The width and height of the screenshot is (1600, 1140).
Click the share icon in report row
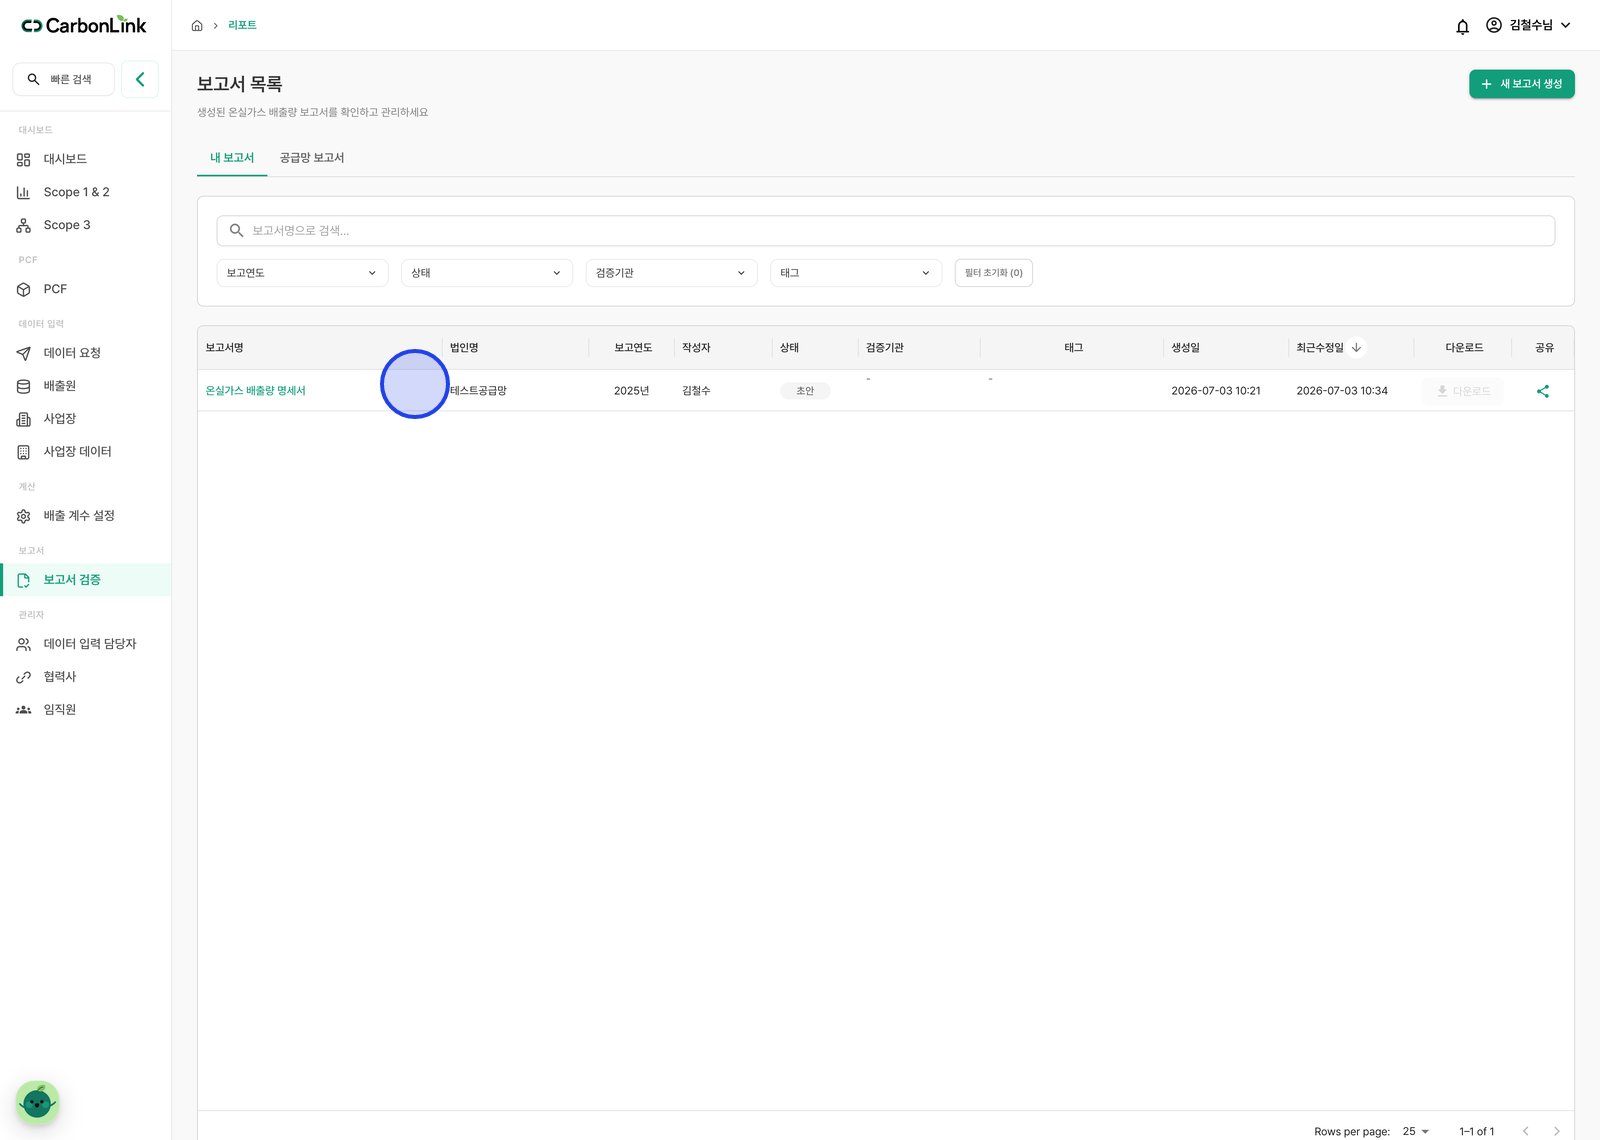(1543, 391)
